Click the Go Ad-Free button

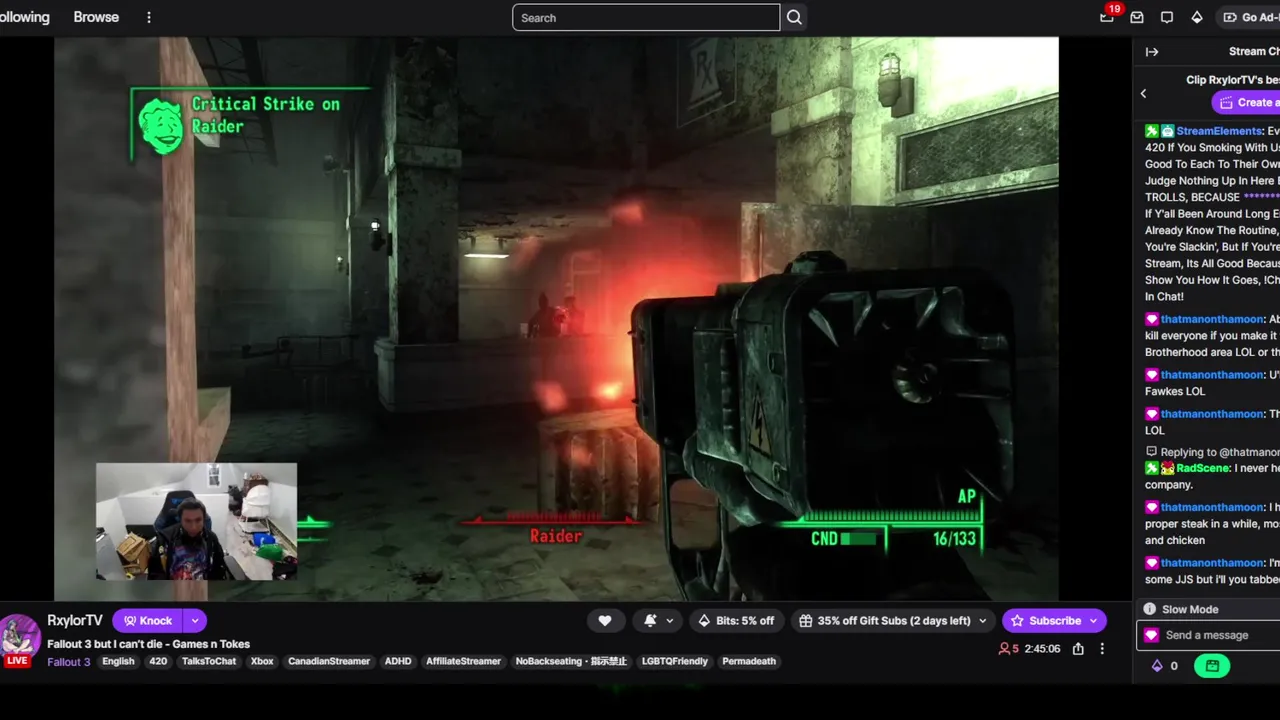coord(1250,17)
